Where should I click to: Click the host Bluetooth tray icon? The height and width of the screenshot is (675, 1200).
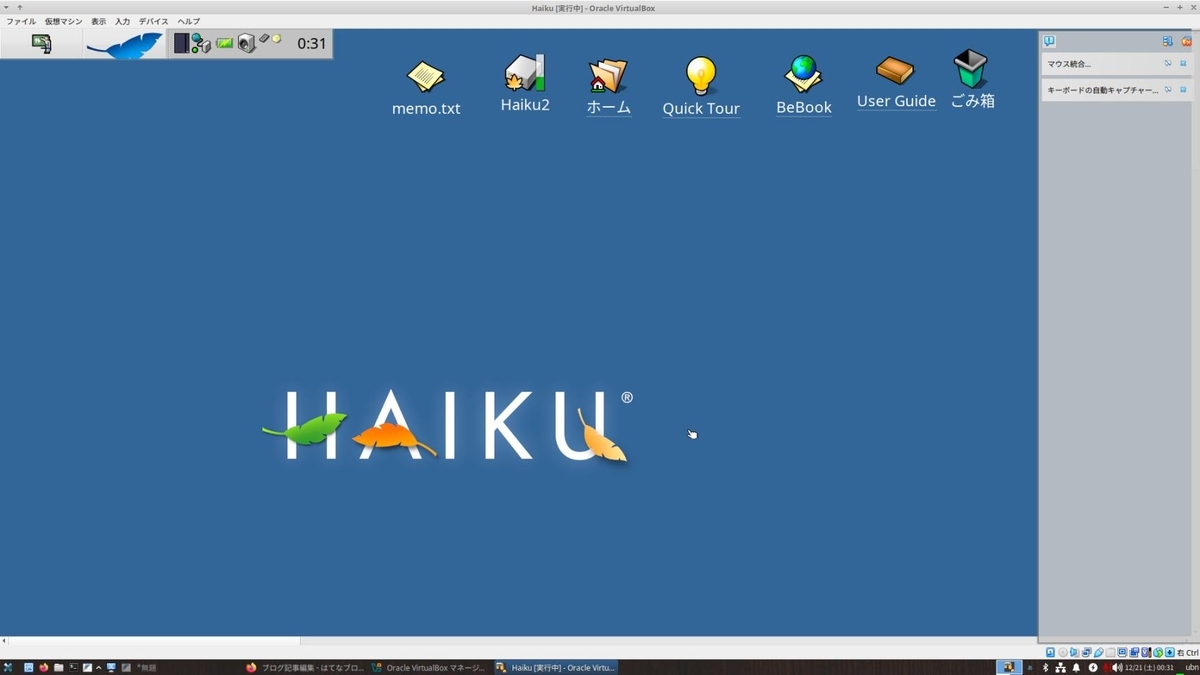(1045, 667)
